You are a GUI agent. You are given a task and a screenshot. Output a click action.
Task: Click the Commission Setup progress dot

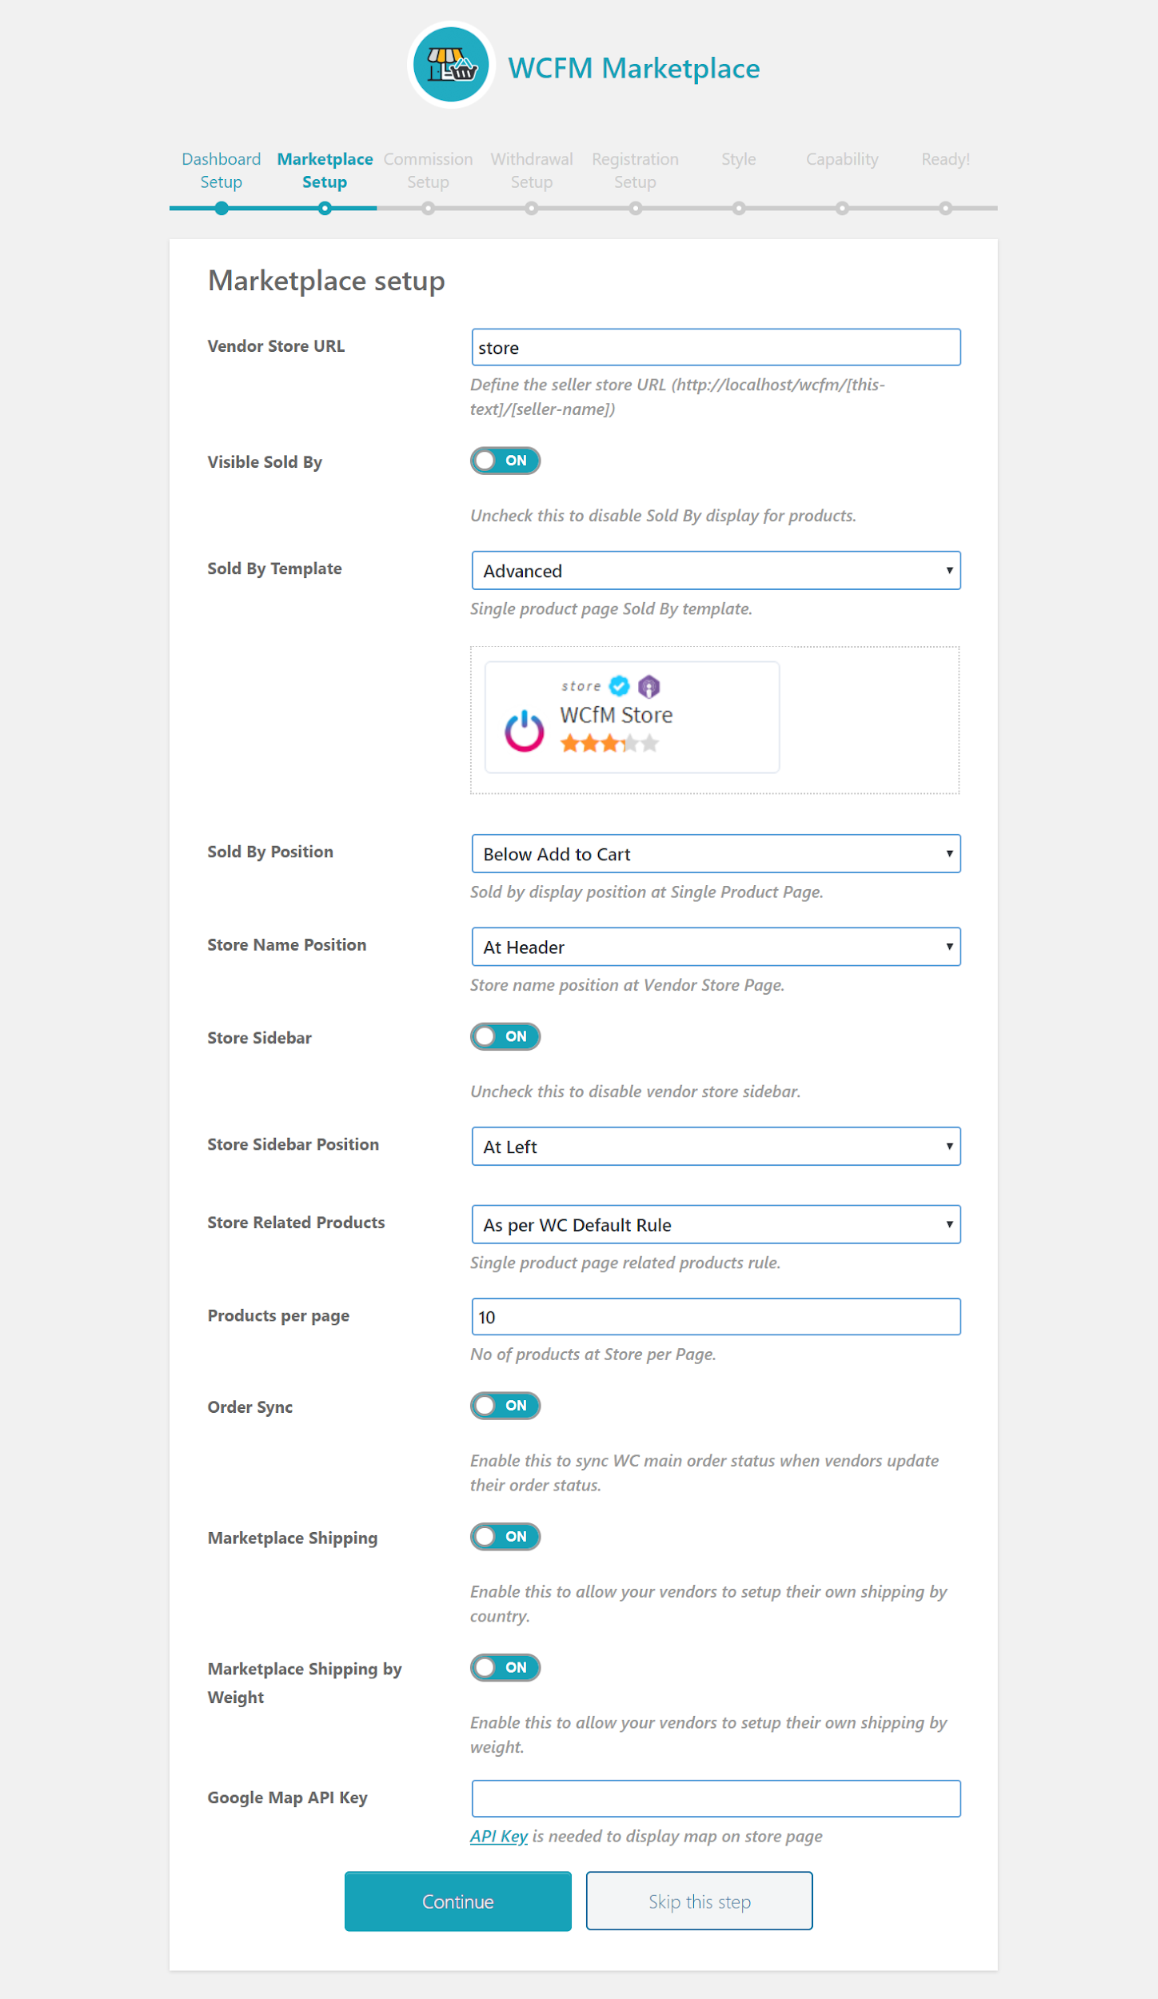pyautogui.click(x=428, y=208)
